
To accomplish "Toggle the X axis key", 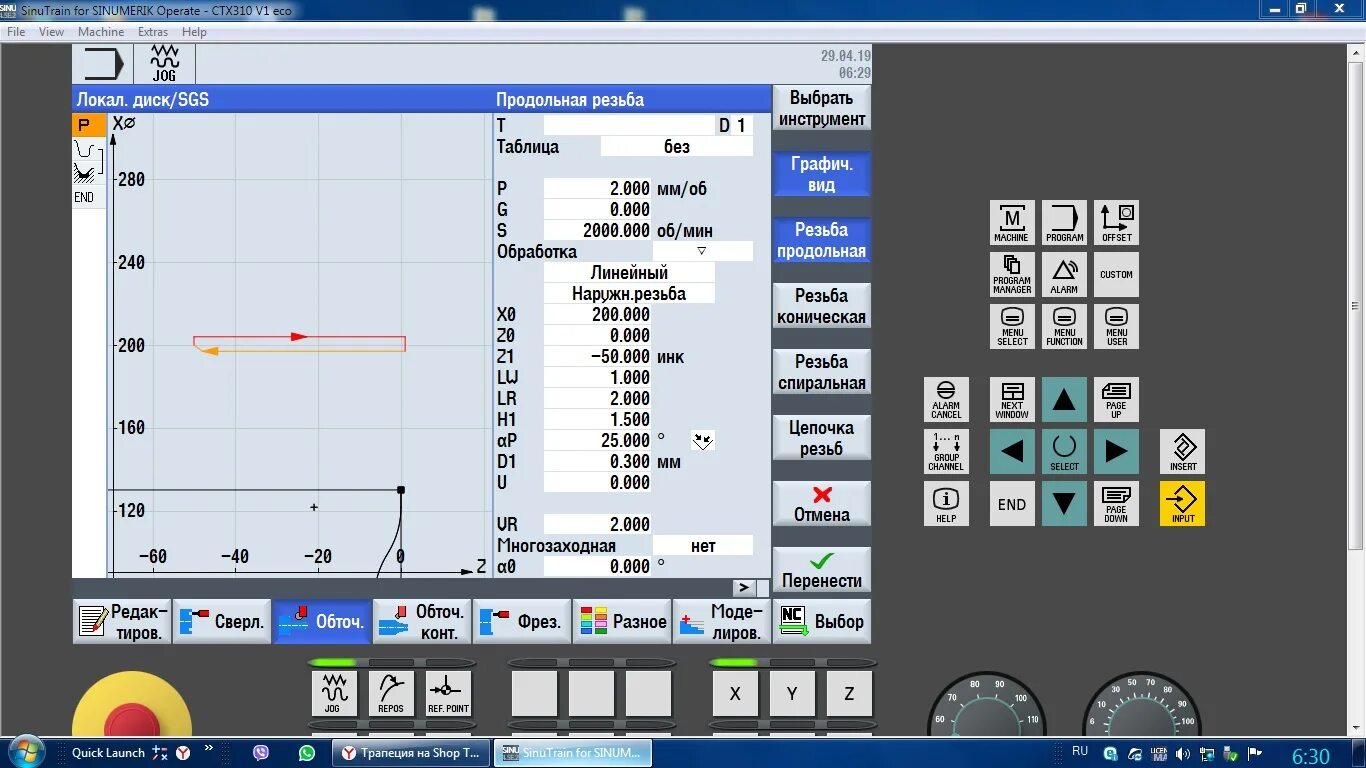I will pyautogui.click(x=735, y=693).
